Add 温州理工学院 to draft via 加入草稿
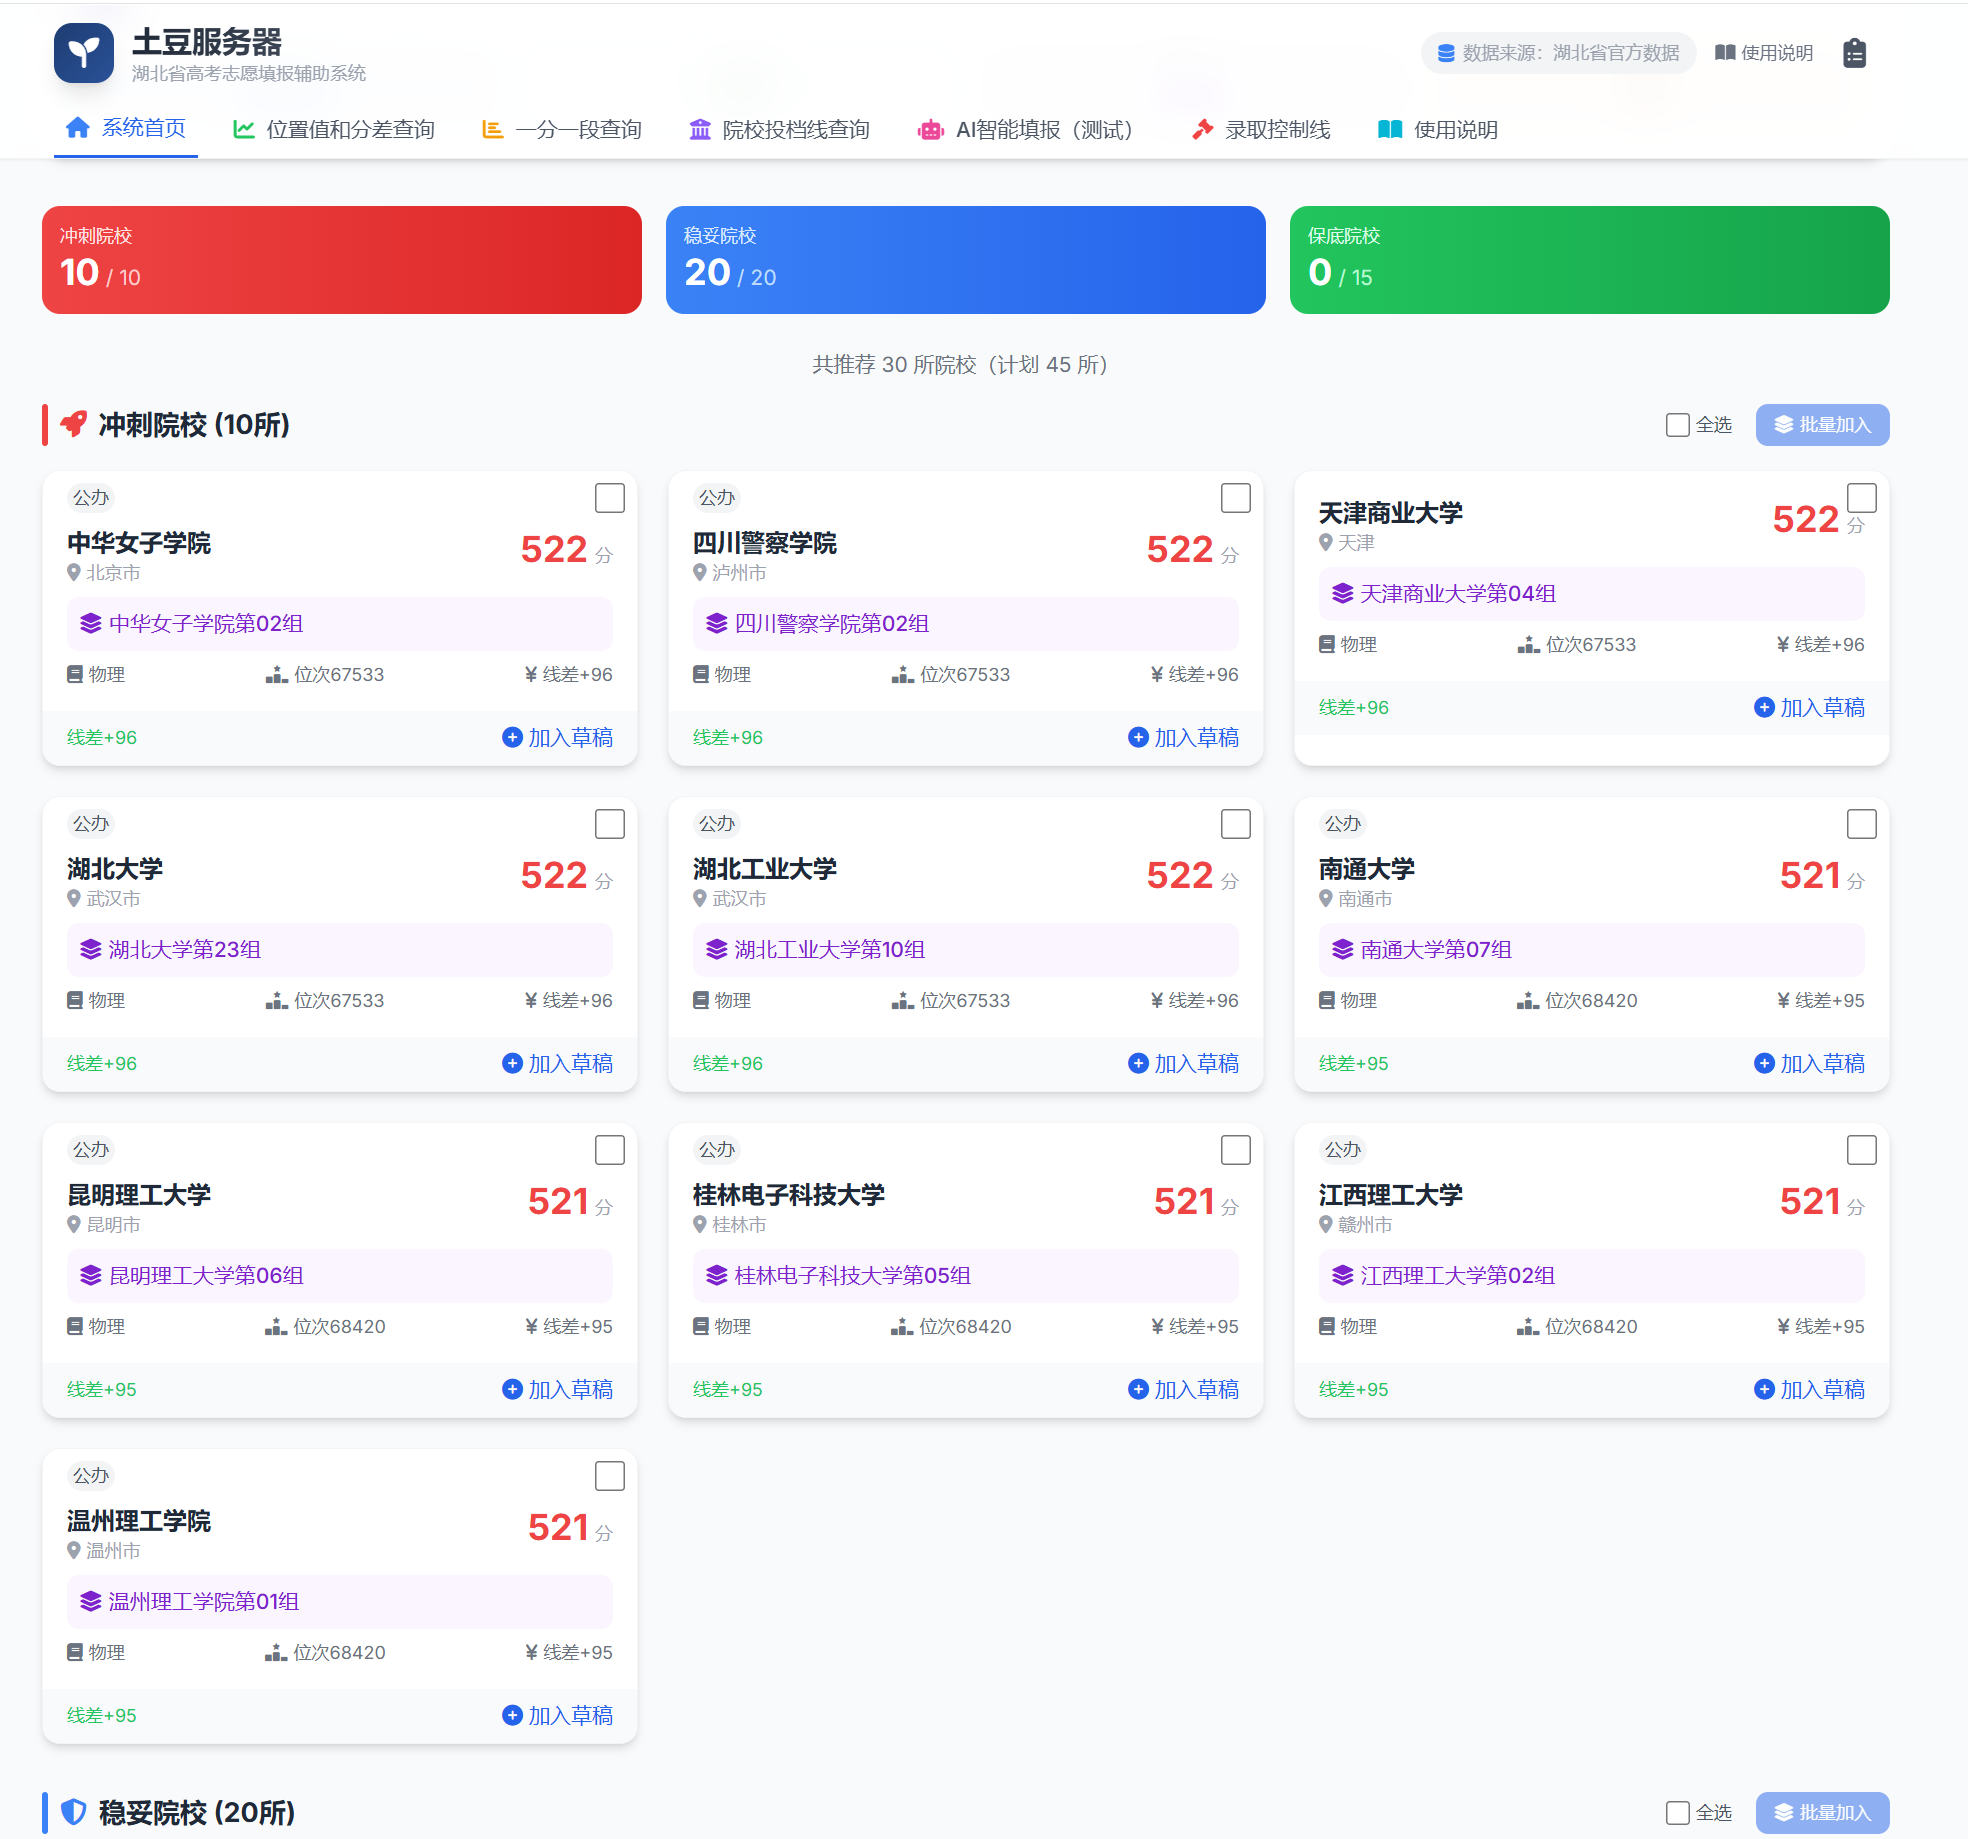The height and width of the screenshot is (1839, 1968). 558,1715
